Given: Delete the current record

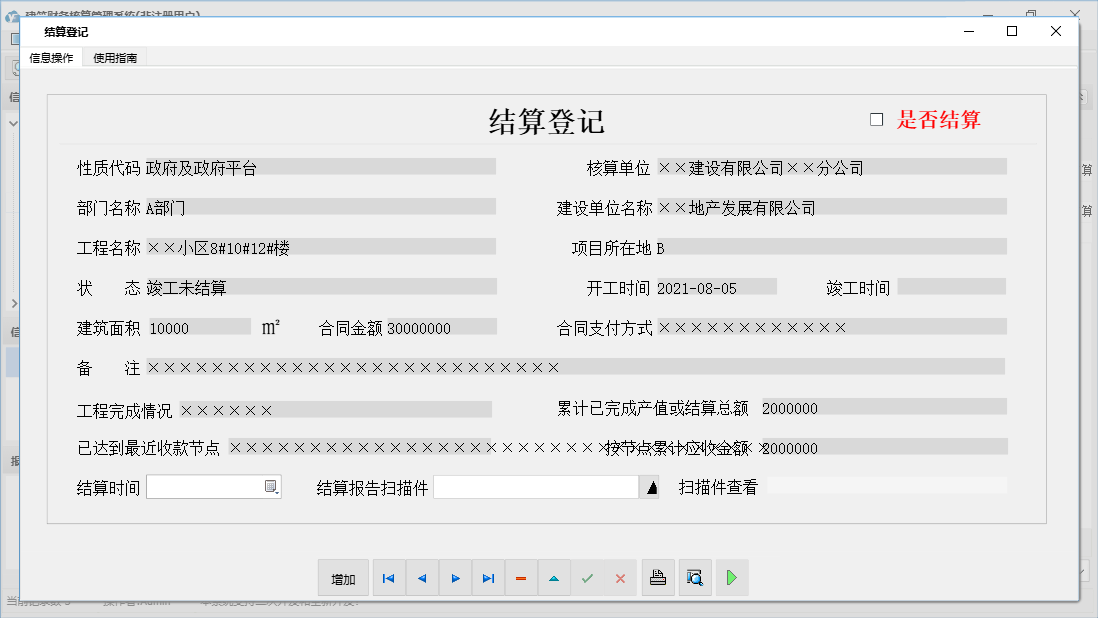Looking at the screenshot, I should [x=521, y=578].
